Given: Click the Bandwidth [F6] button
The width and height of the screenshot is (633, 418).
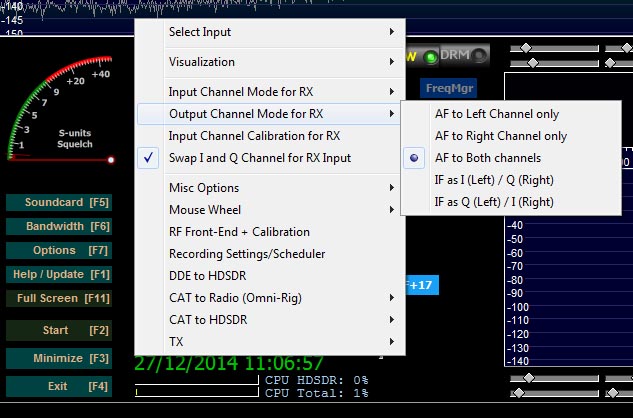Looking at the screenshot, I should [x=59, y=226].
